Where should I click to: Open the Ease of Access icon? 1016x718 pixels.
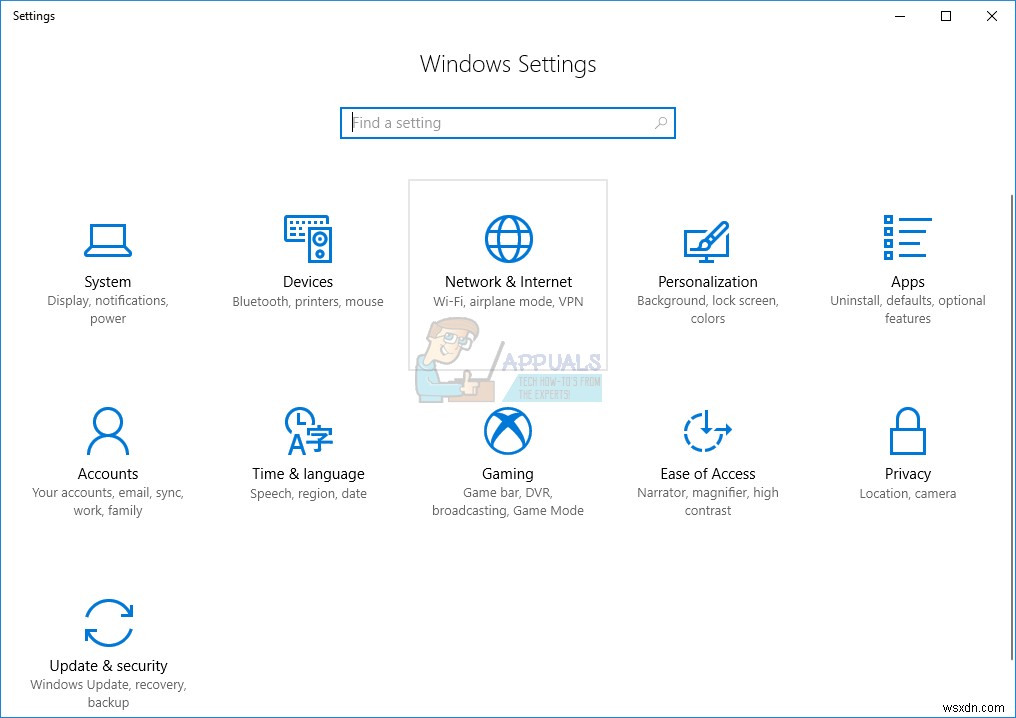tap(707, 431)
